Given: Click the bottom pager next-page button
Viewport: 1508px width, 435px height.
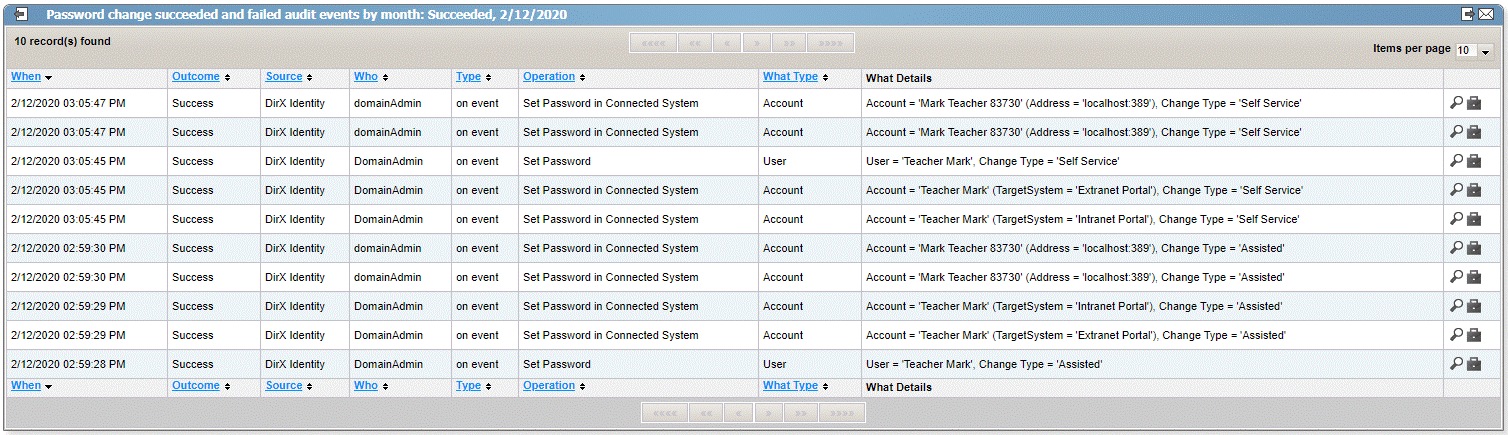Looking at the screenshot, I should tap(768, 413).
